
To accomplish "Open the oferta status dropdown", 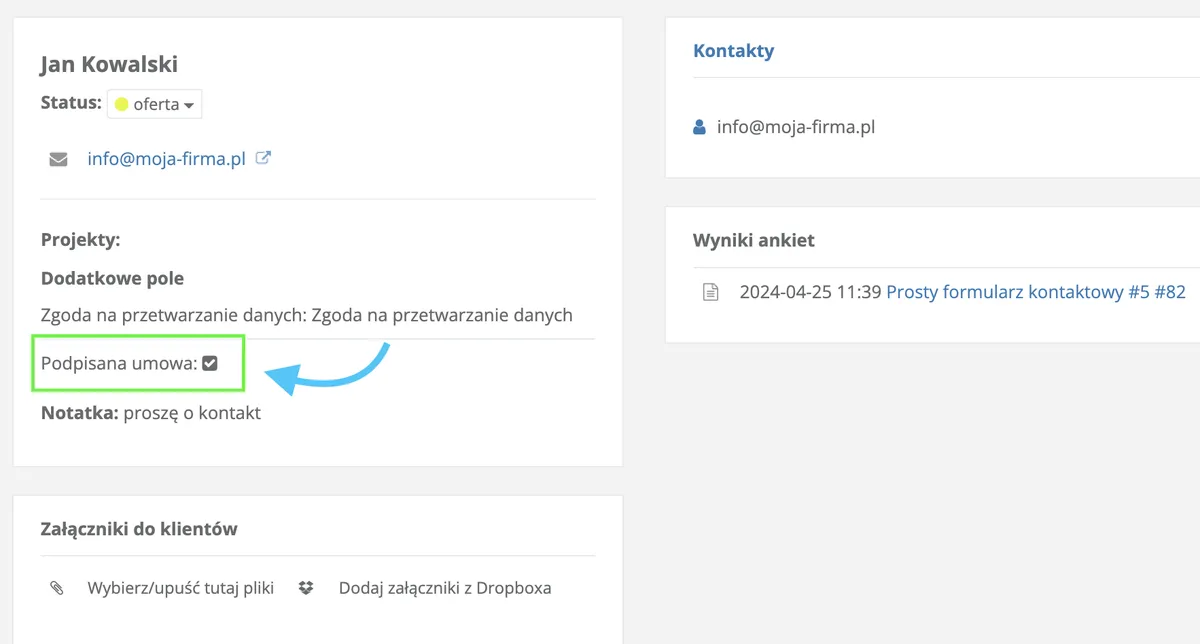I will pos(155,104).
